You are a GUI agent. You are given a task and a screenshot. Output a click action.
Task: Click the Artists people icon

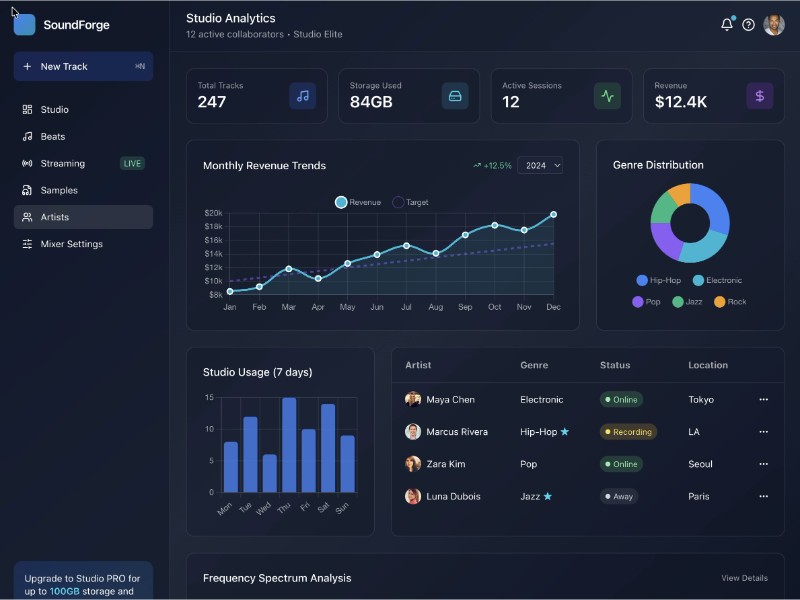click(27, 217)
